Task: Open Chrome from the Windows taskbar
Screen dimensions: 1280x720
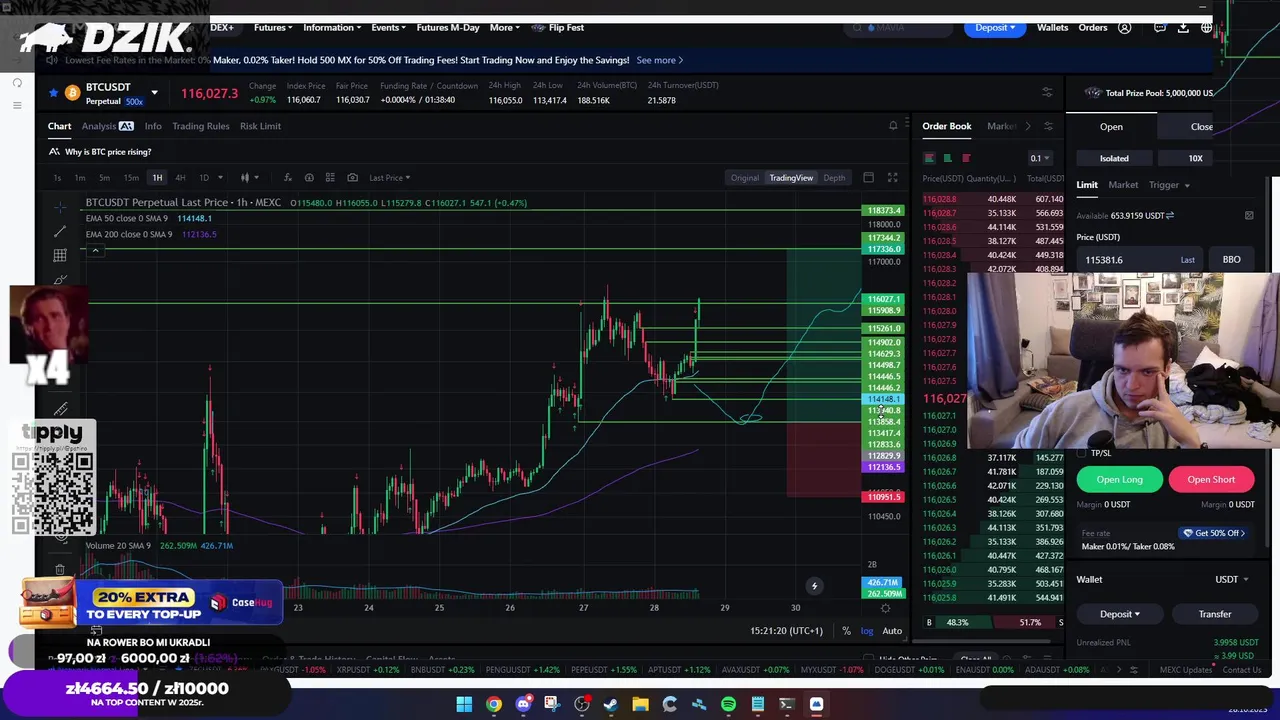Action: coord(494,704)
